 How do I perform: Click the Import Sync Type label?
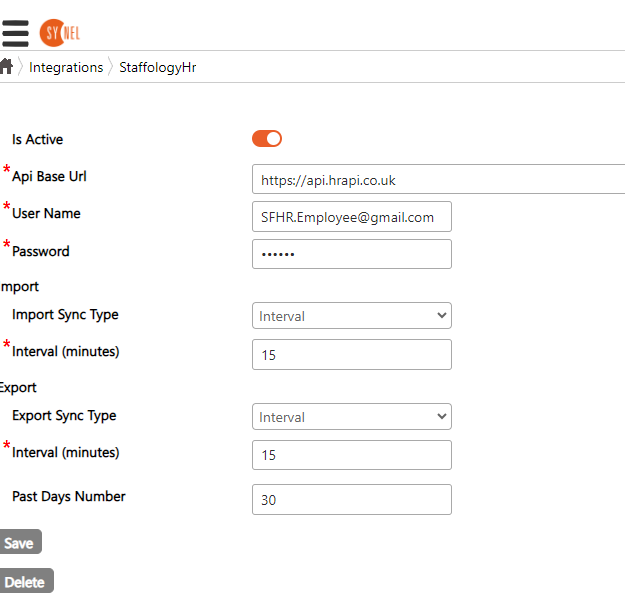(x=65, y=315)
